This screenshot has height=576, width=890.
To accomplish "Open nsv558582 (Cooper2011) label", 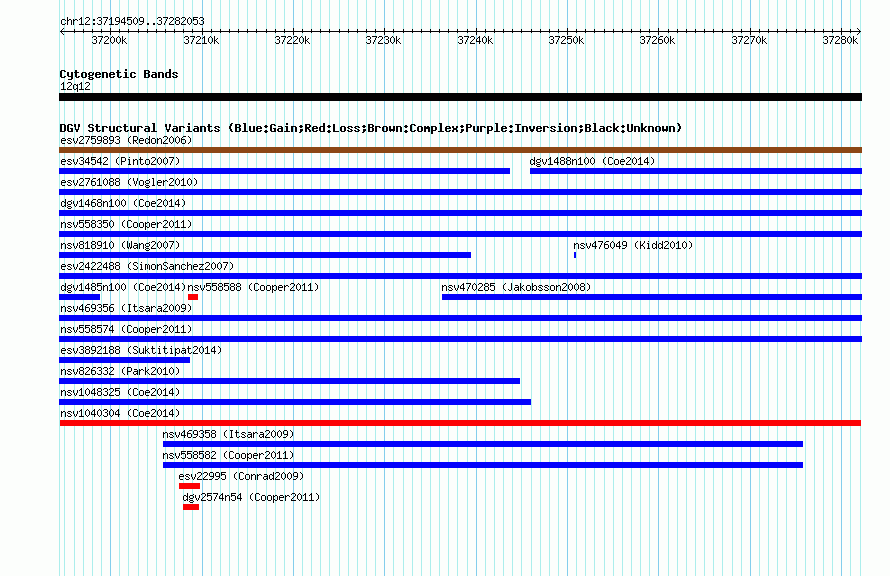I will coord(228,455).
